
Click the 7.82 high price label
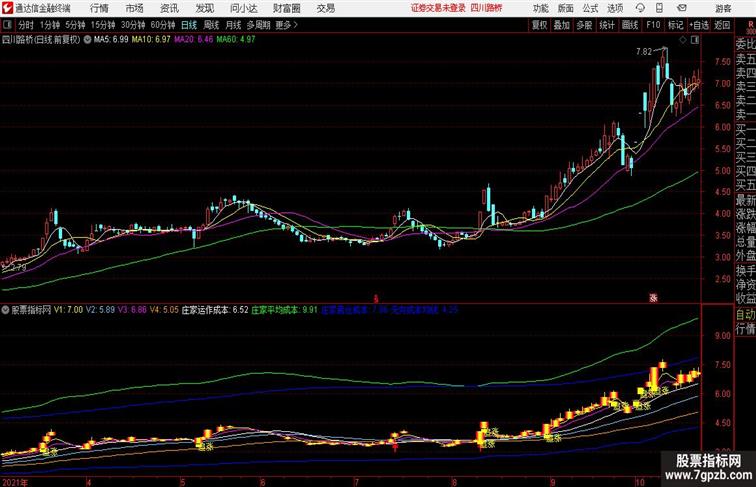click(644, 52)
